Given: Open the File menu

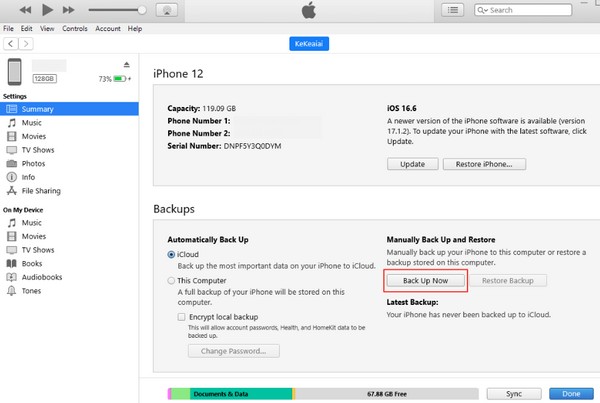Looking at the screenshot, I should [8, 29].
